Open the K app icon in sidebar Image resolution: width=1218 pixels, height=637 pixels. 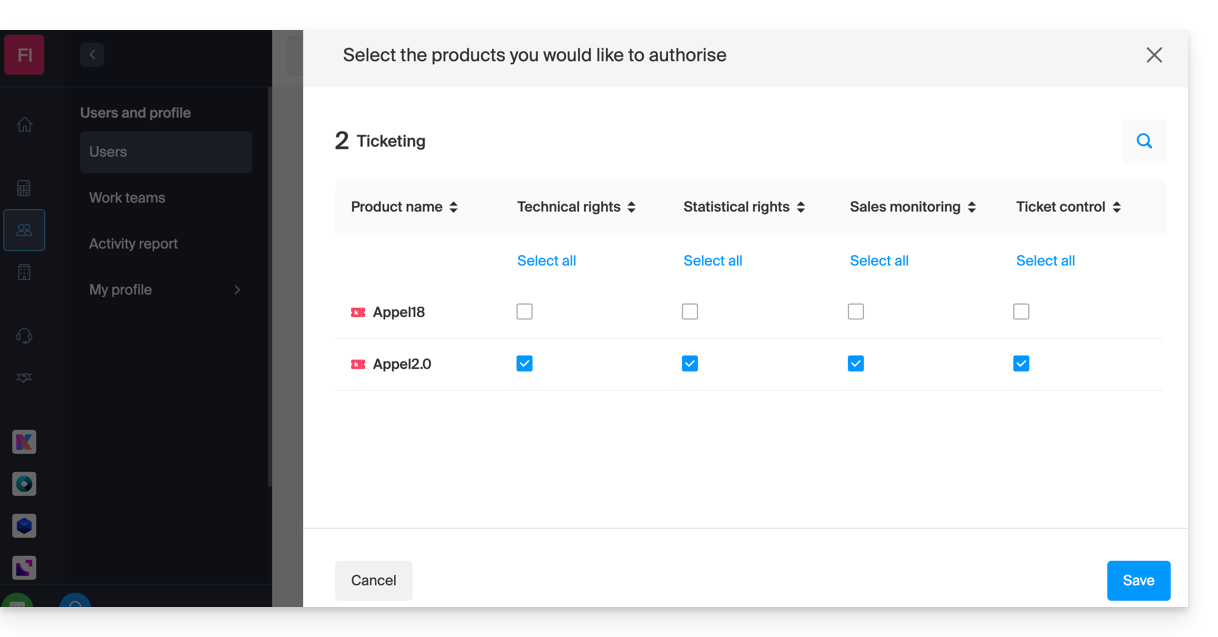(x=25, y=442)
